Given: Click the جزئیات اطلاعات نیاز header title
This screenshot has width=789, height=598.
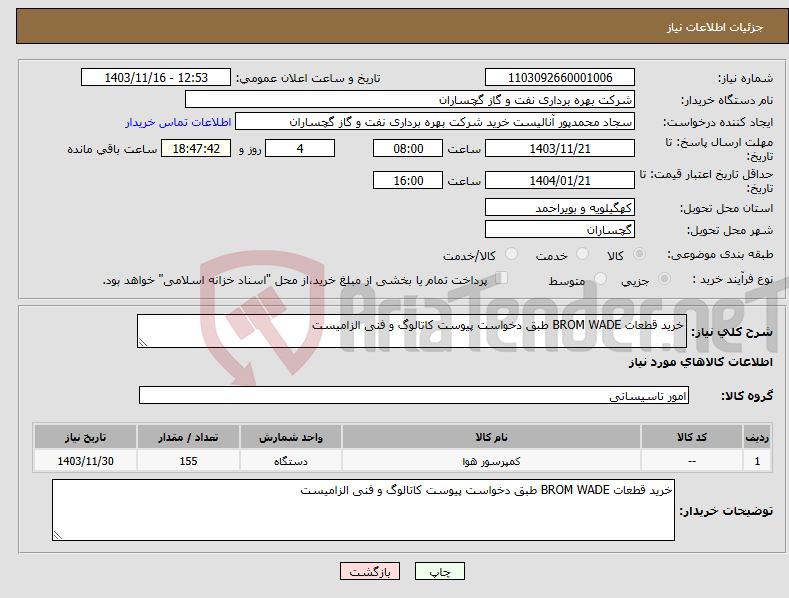Looking at the screenshot, I should pos(715,27).
